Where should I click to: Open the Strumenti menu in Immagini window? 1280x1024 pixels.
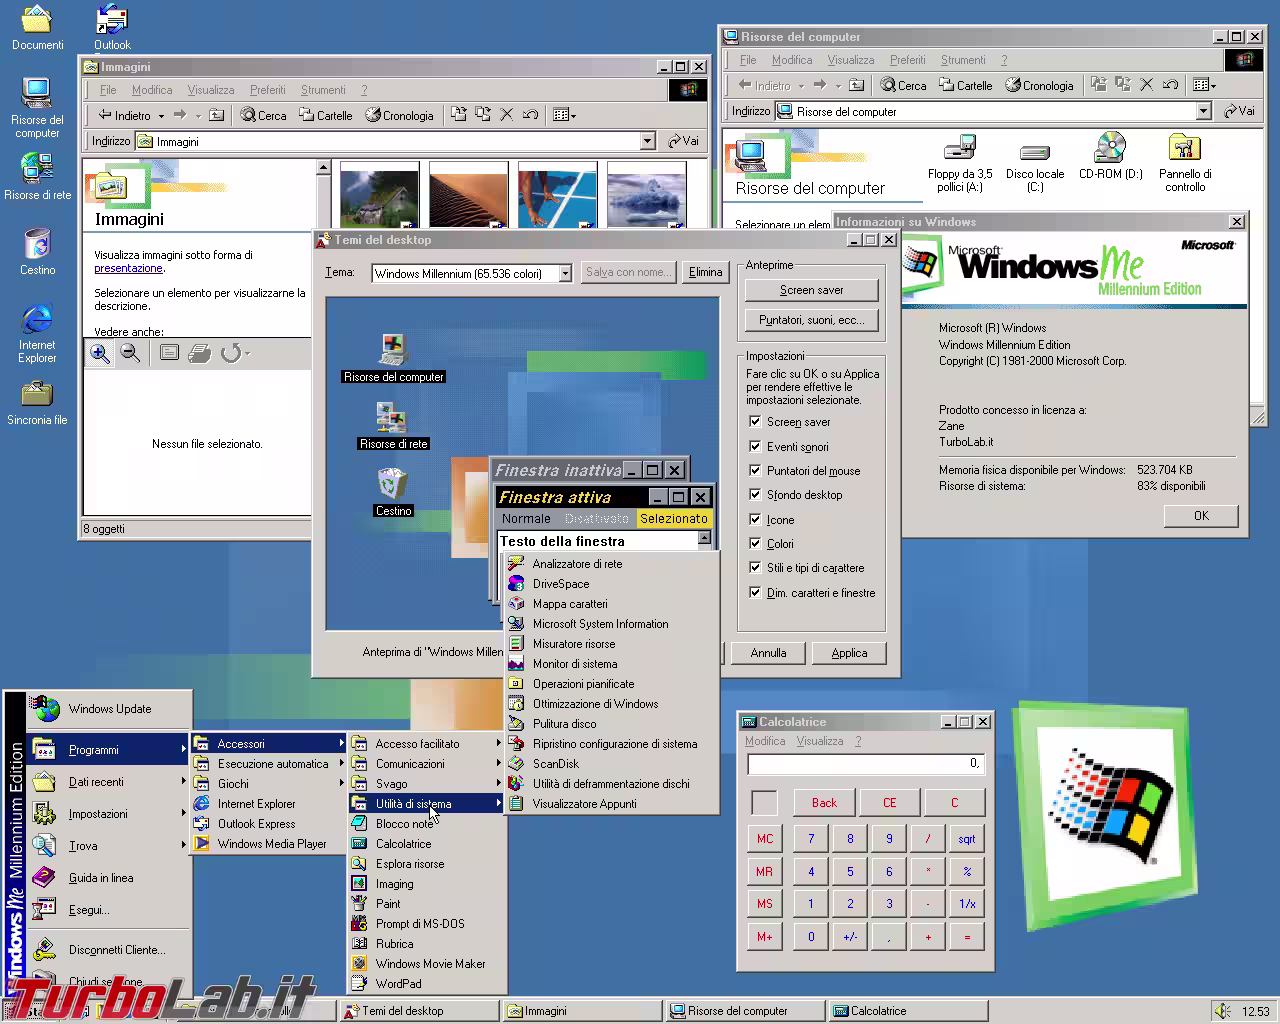coord(323,90)
